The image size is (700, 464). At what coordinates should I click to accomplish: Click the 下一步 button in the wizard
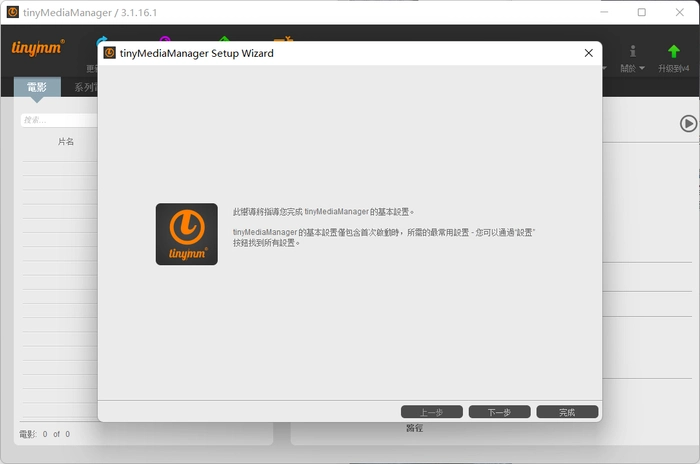coord(500,412)
